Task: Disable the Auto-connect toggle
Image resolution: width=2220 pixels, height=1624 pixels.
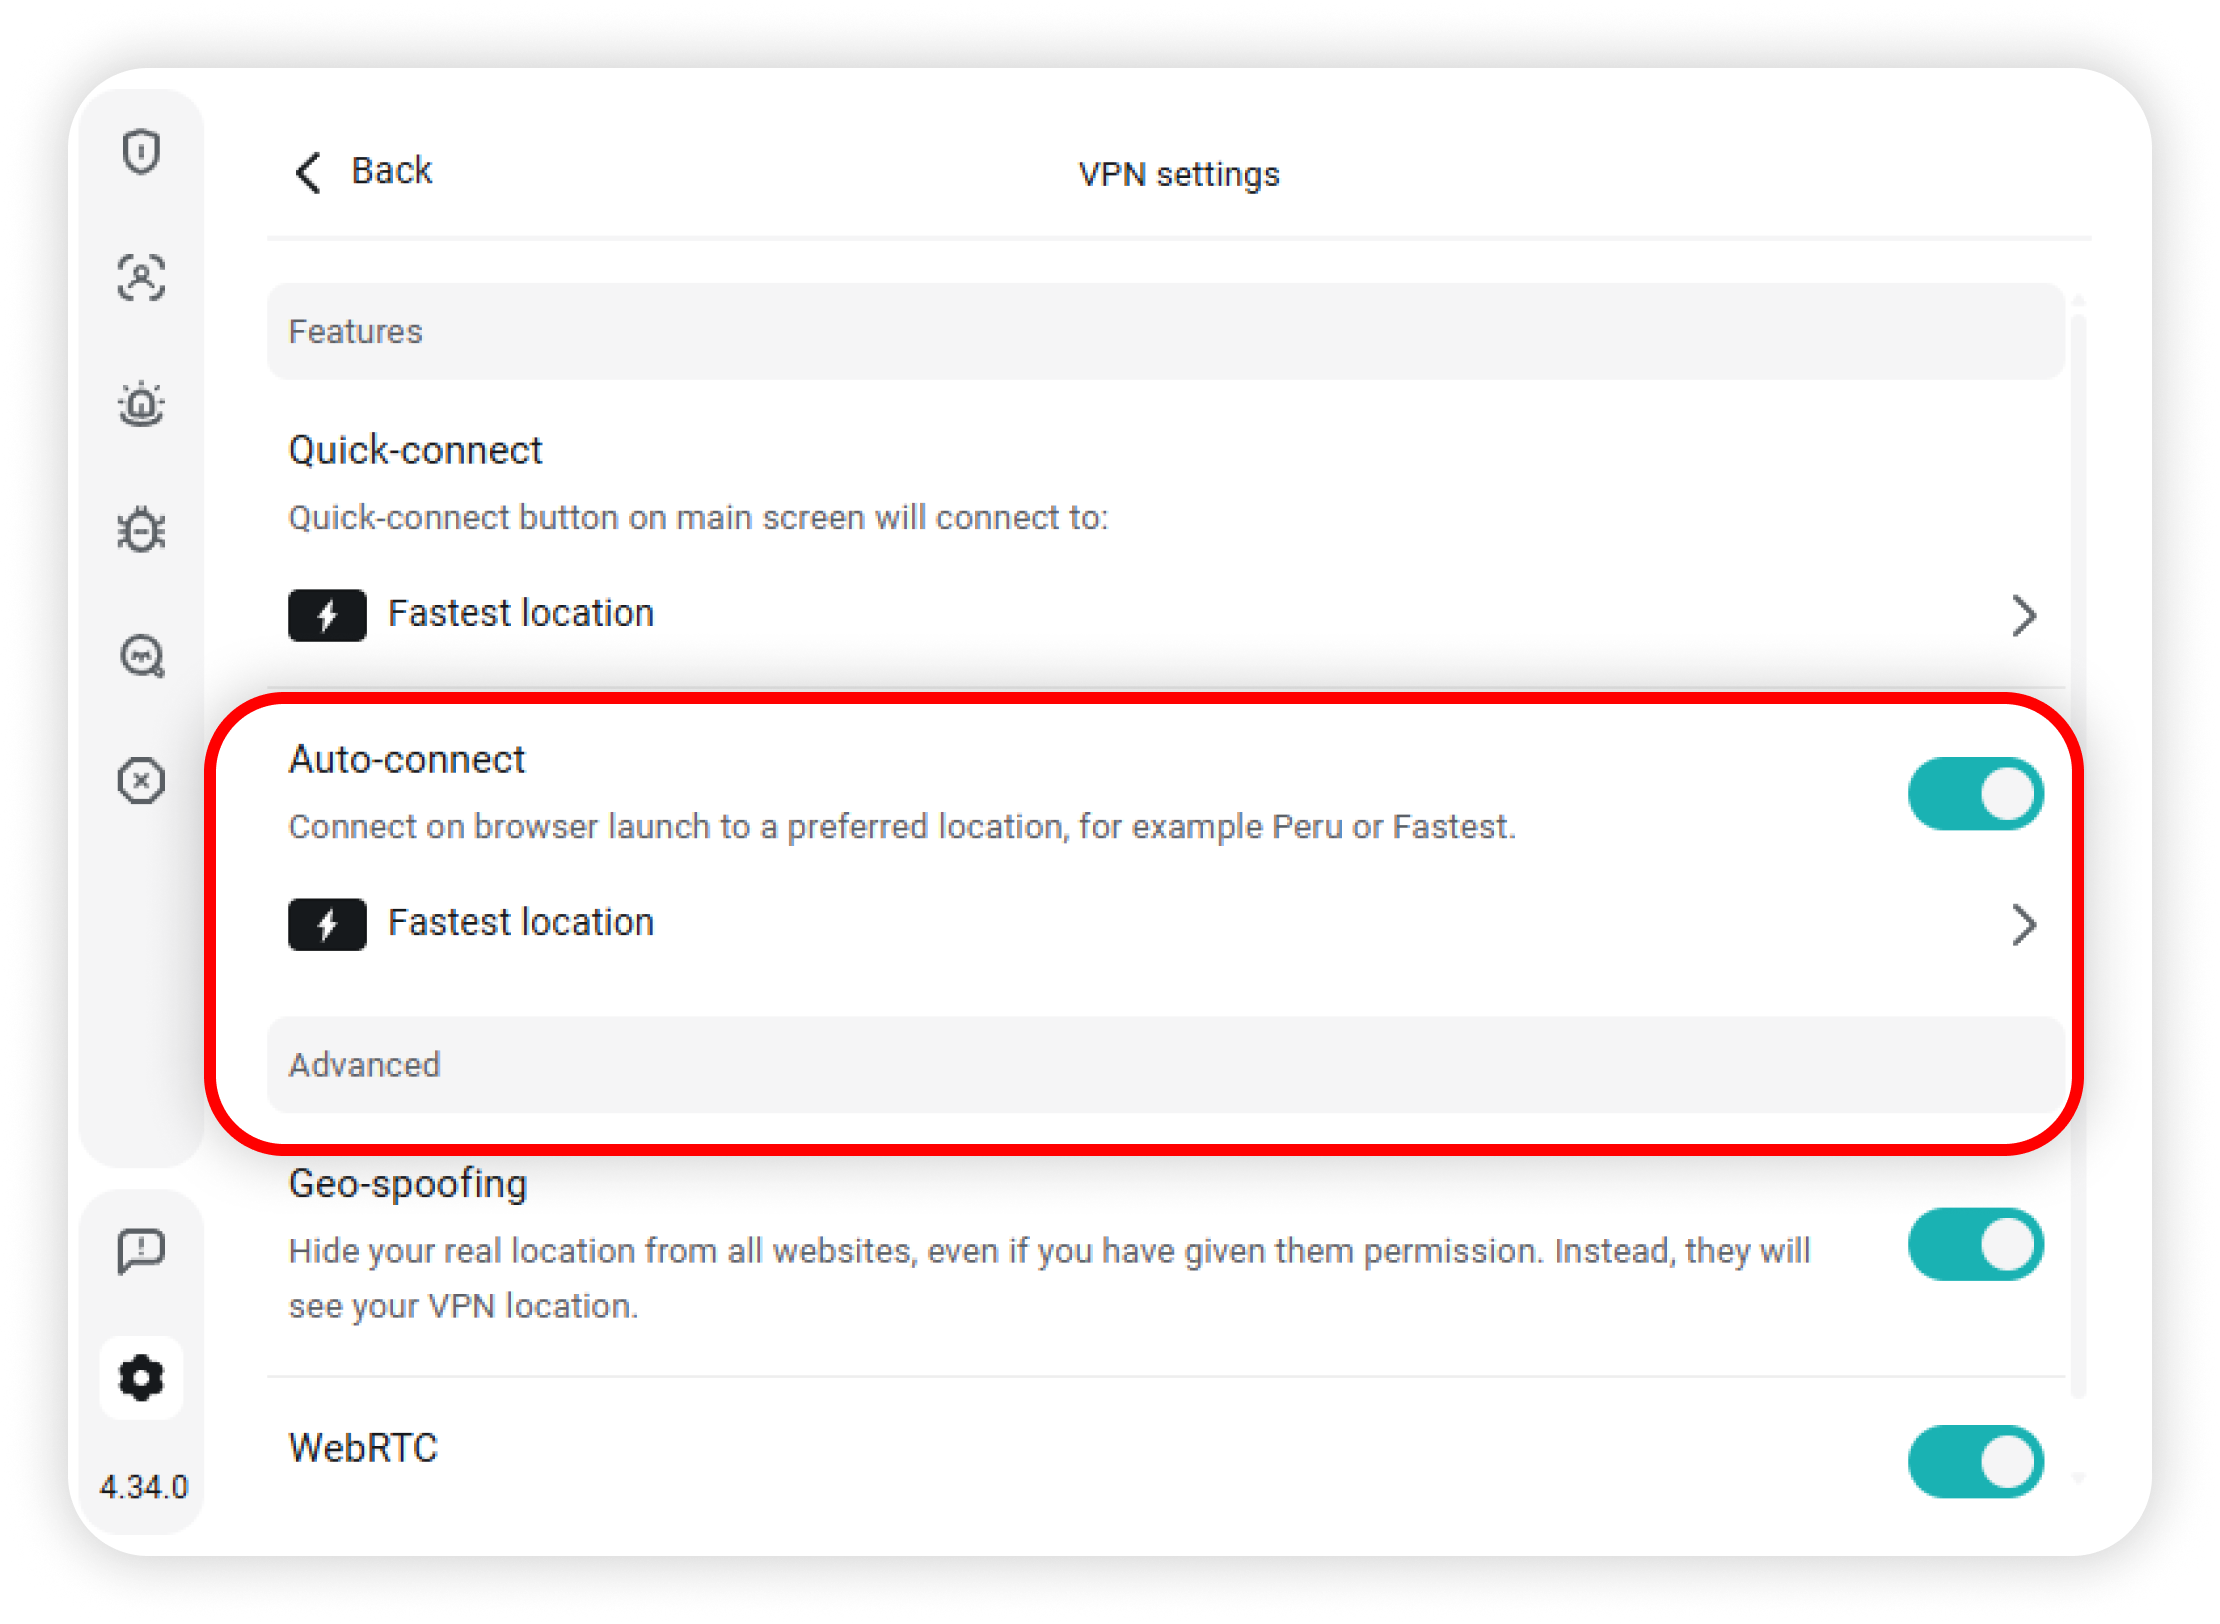Action: [x=1975, y=794]
